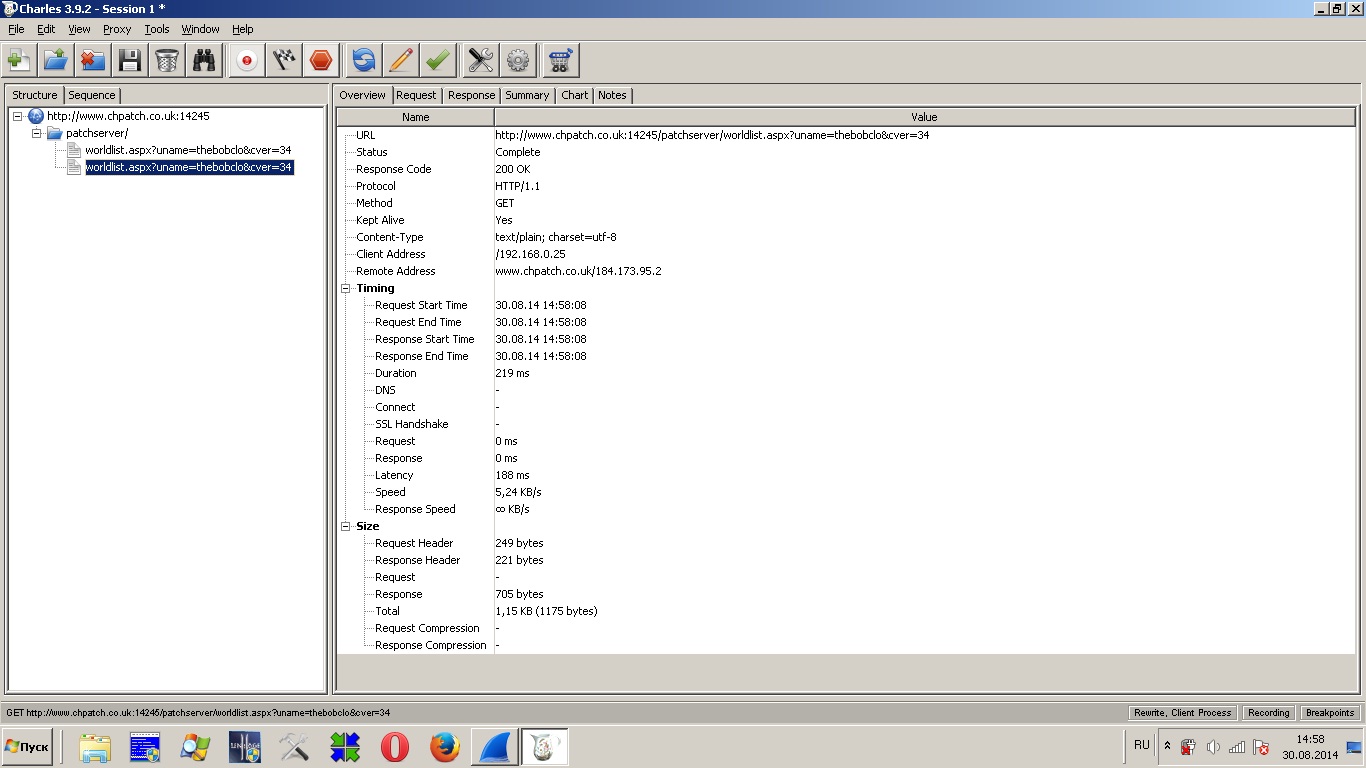Image resolution: width=1366 pixels, height=768 pixels.
Task: Open the File menu
Action: 16,29
